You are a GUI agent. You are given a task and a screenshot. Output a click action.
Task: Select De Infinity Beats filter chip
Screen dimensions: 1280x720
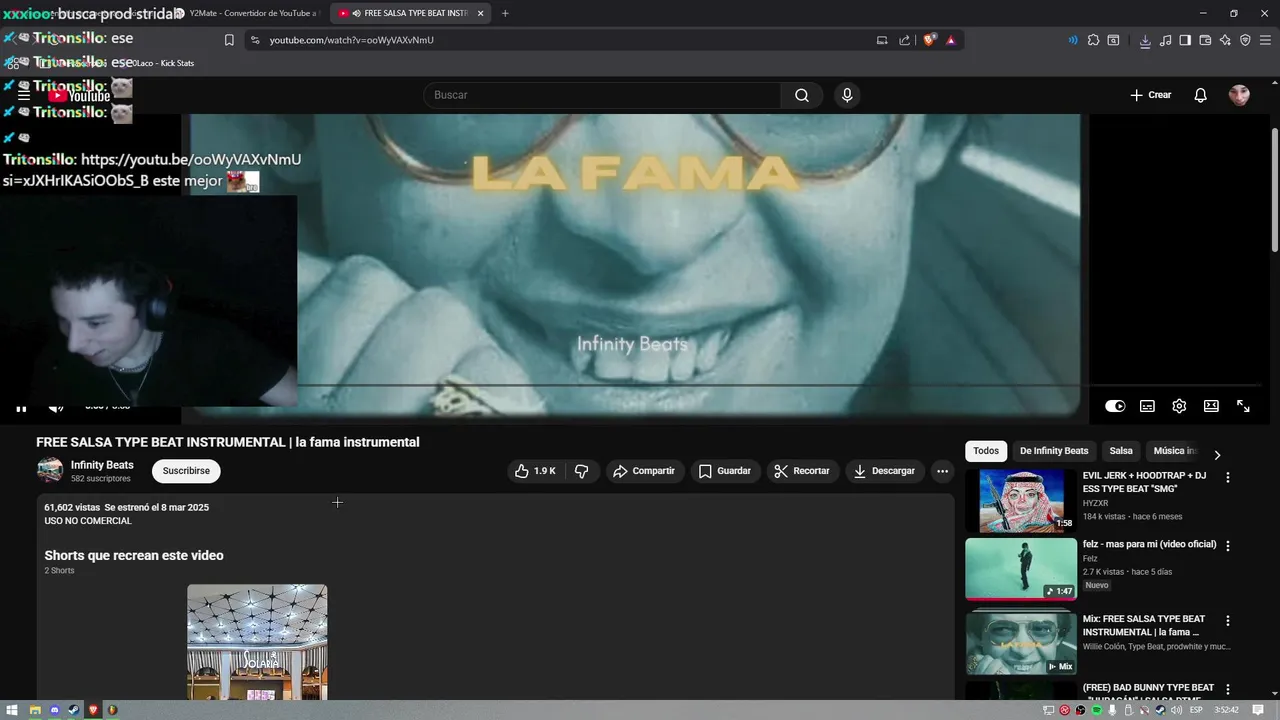coord(1054,451)
